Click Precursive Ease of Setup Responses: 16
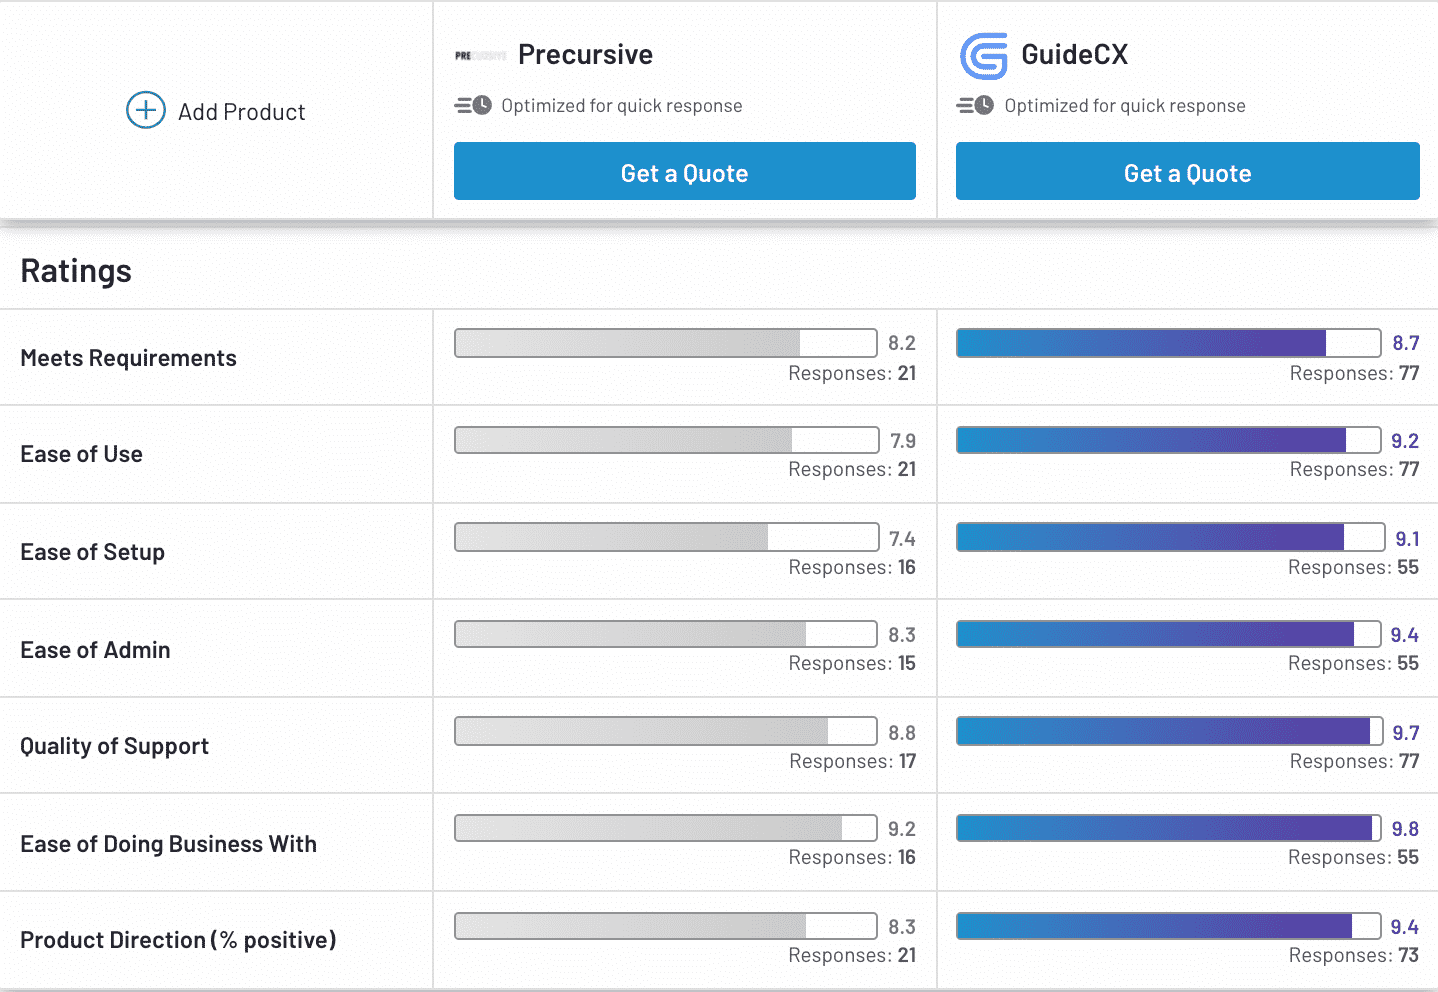The height and width of the screenshot is (992, 1438). (852, 567)
